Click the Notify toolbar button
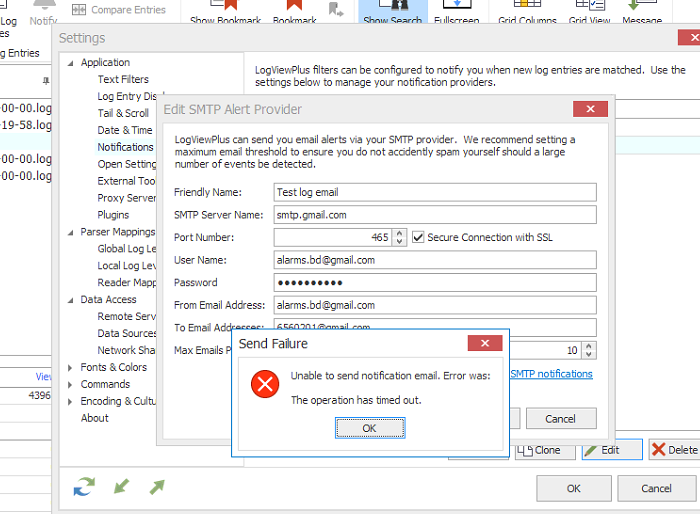 [44, 13]
